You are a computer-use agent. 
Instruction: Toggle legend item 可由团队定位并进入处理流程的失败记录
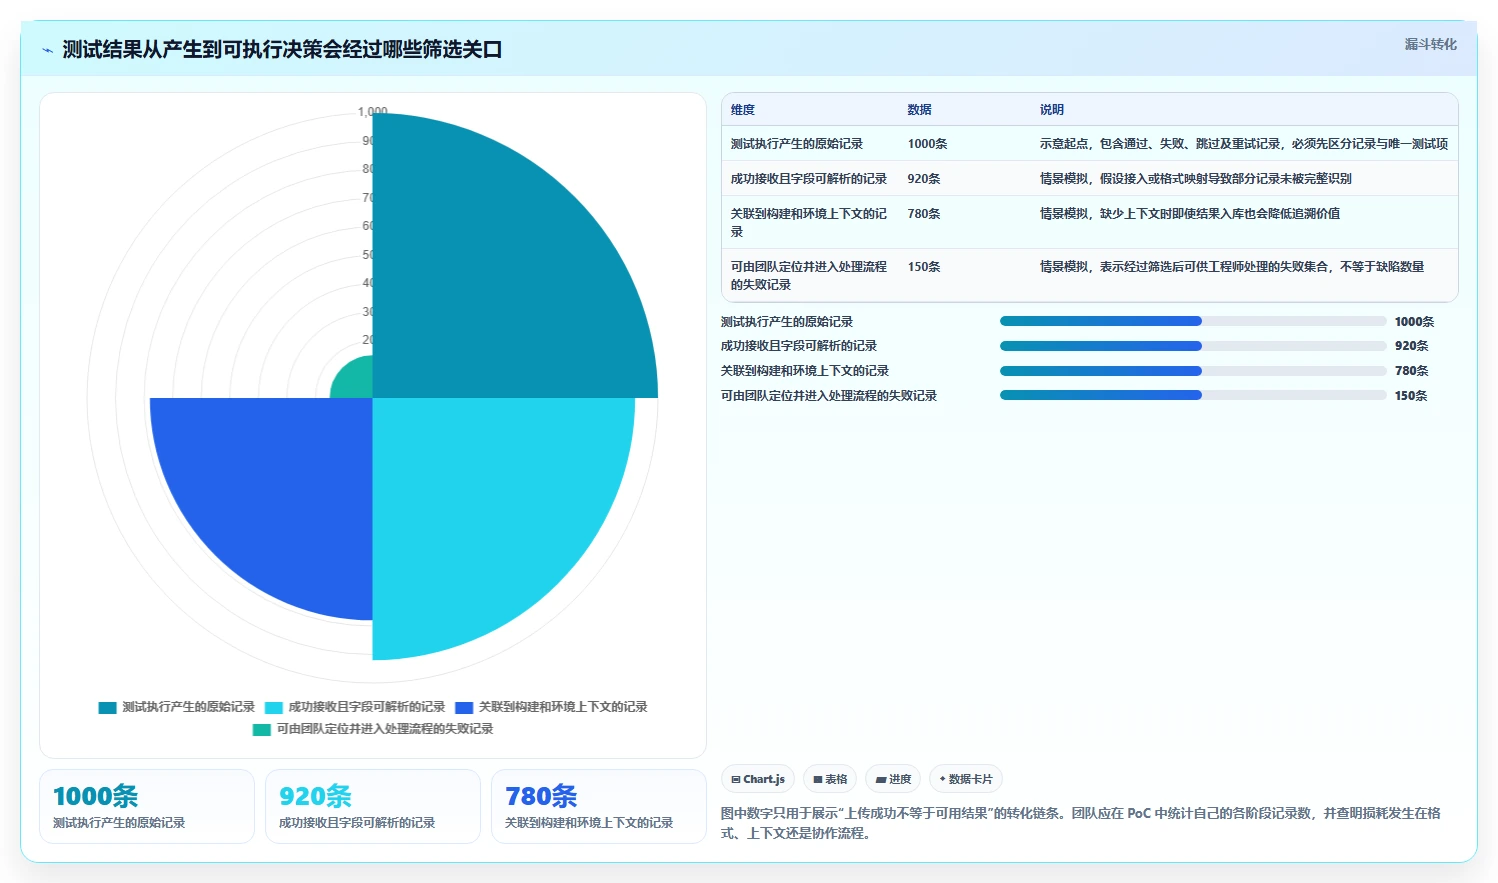point(373,729)
